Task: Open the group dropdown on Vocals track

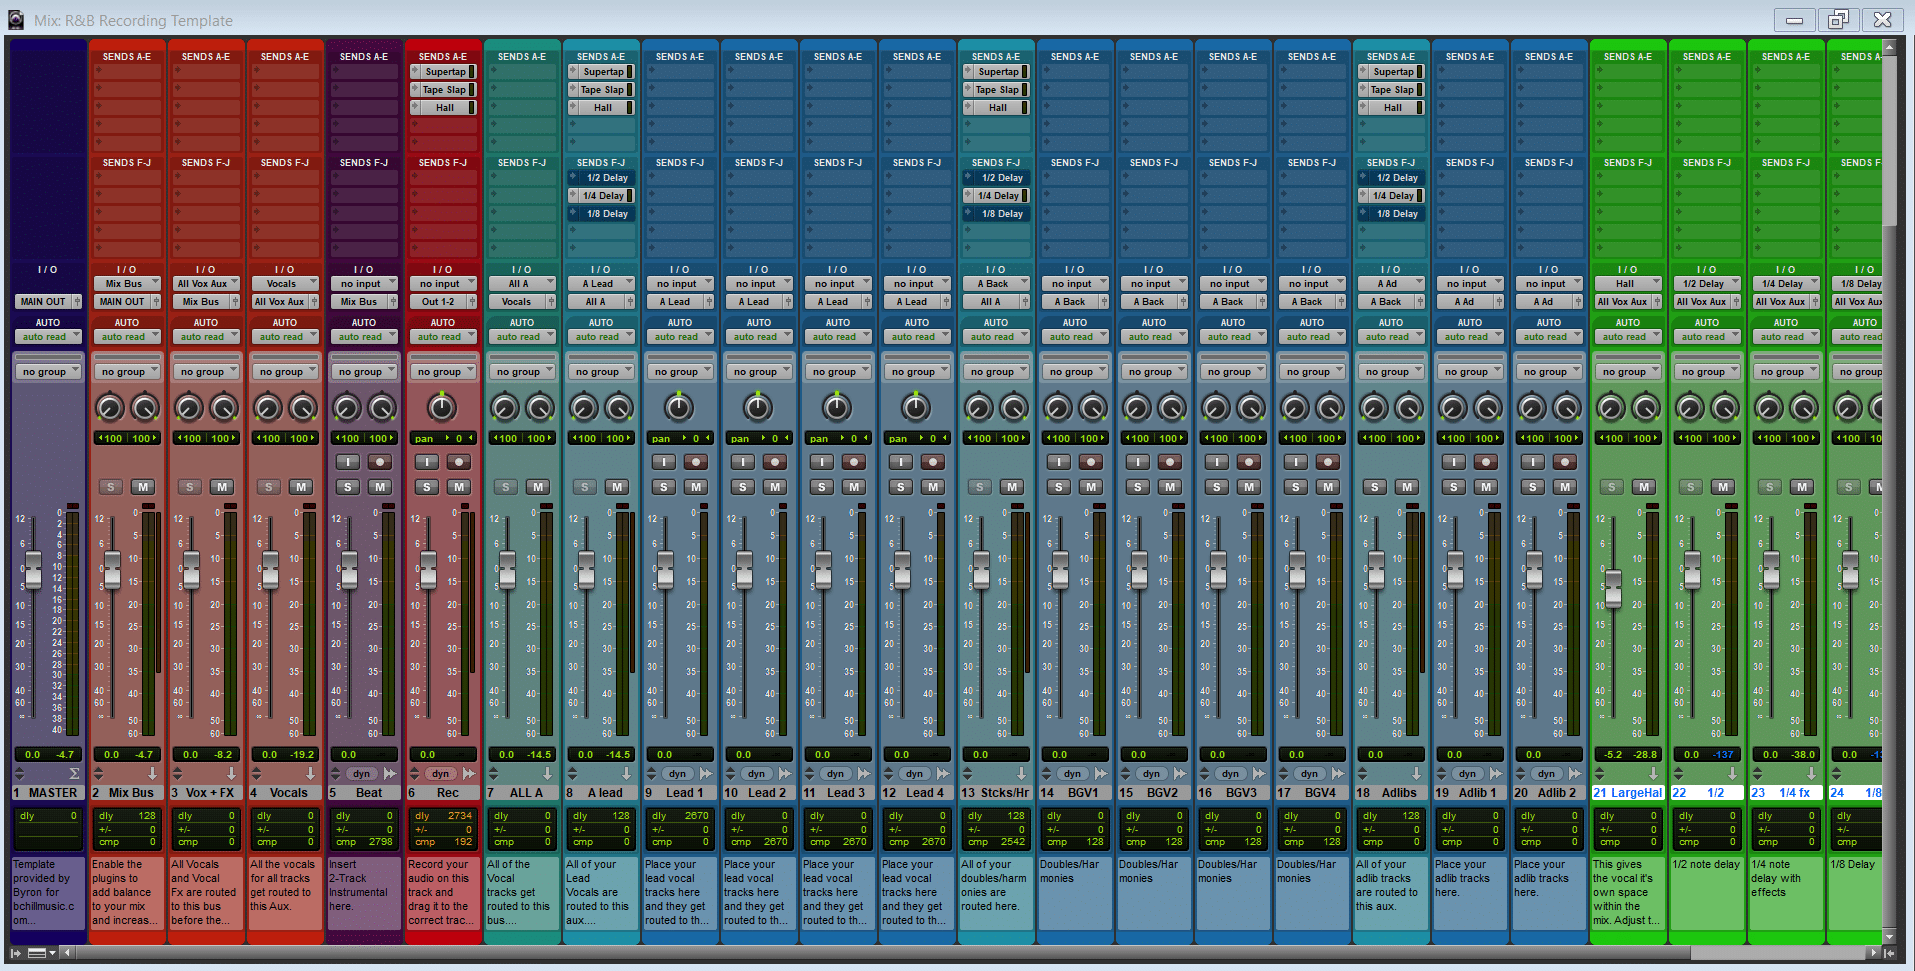Action: pos(284,372)
